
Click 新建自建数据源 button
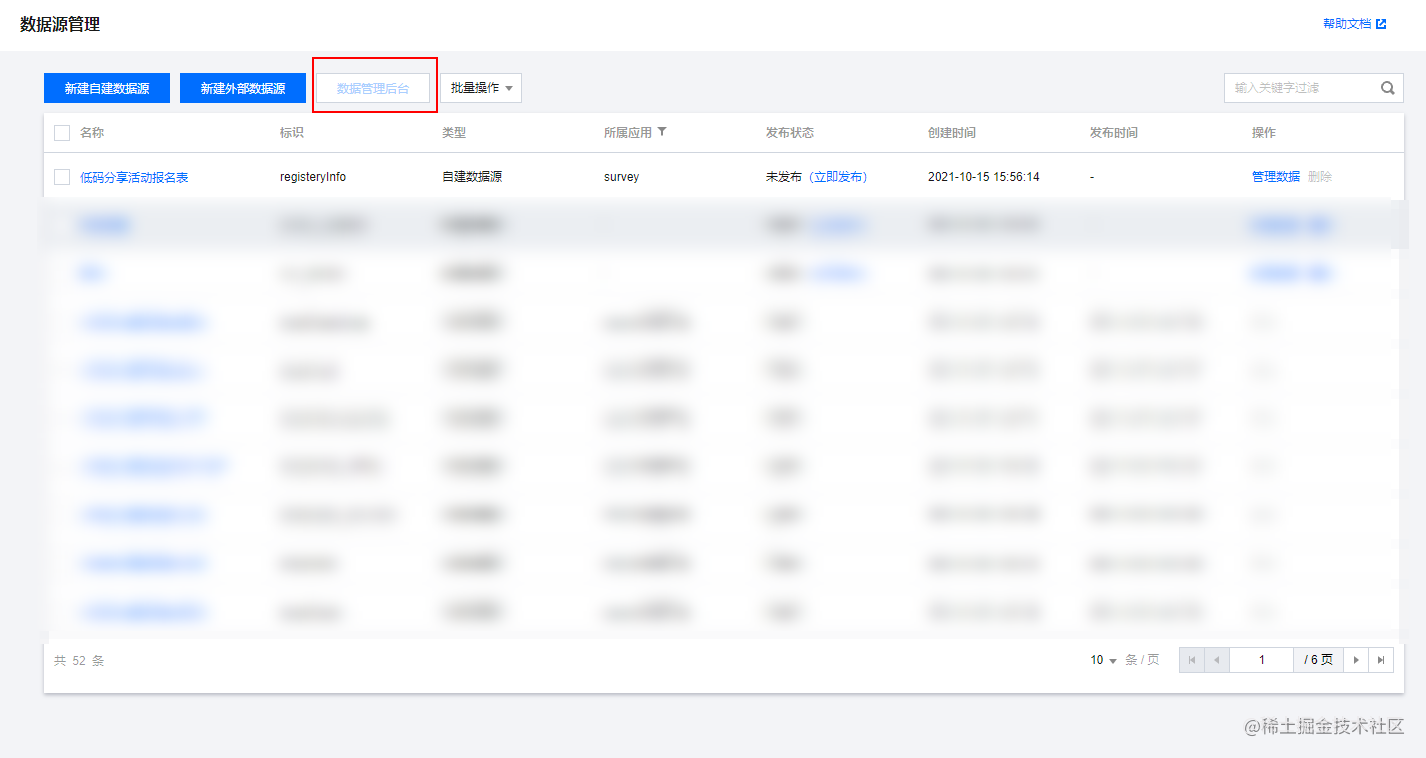(107, 88)
